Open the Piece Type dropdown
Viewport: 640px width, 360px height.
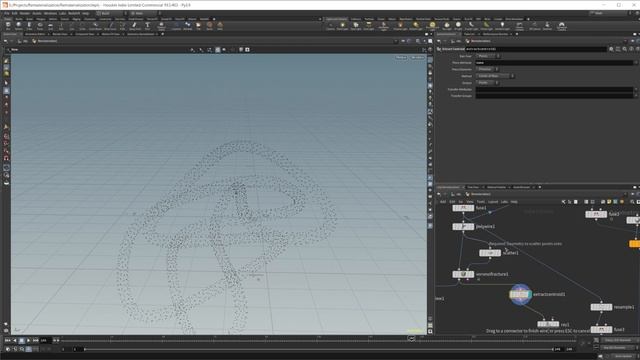(x=488, y=56)
